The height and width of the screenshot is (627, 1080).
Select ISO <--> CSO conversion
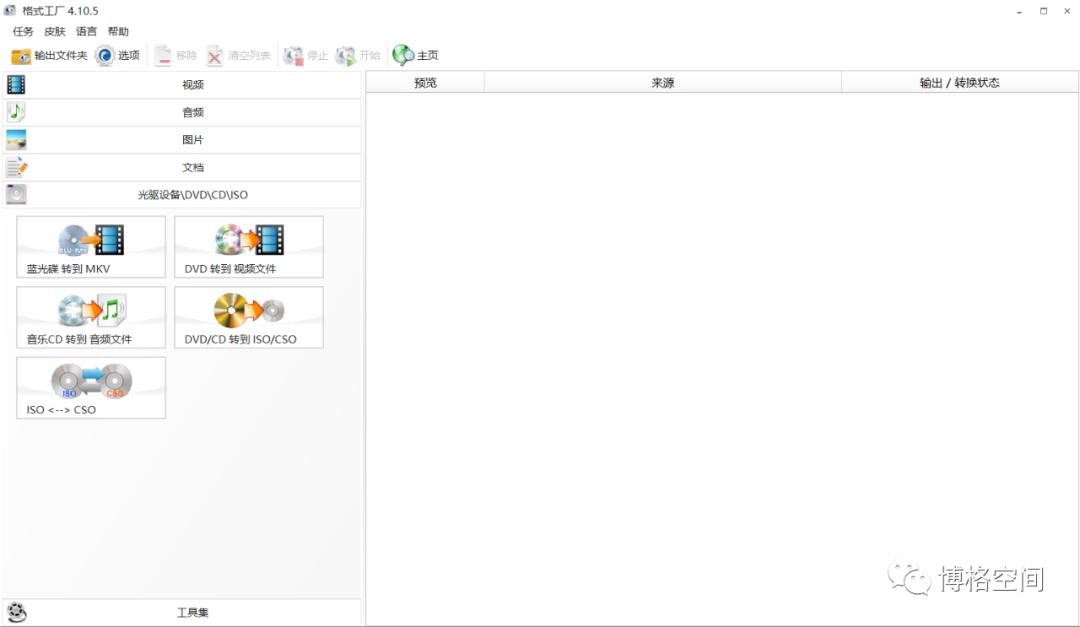click(x=91, y=388)
